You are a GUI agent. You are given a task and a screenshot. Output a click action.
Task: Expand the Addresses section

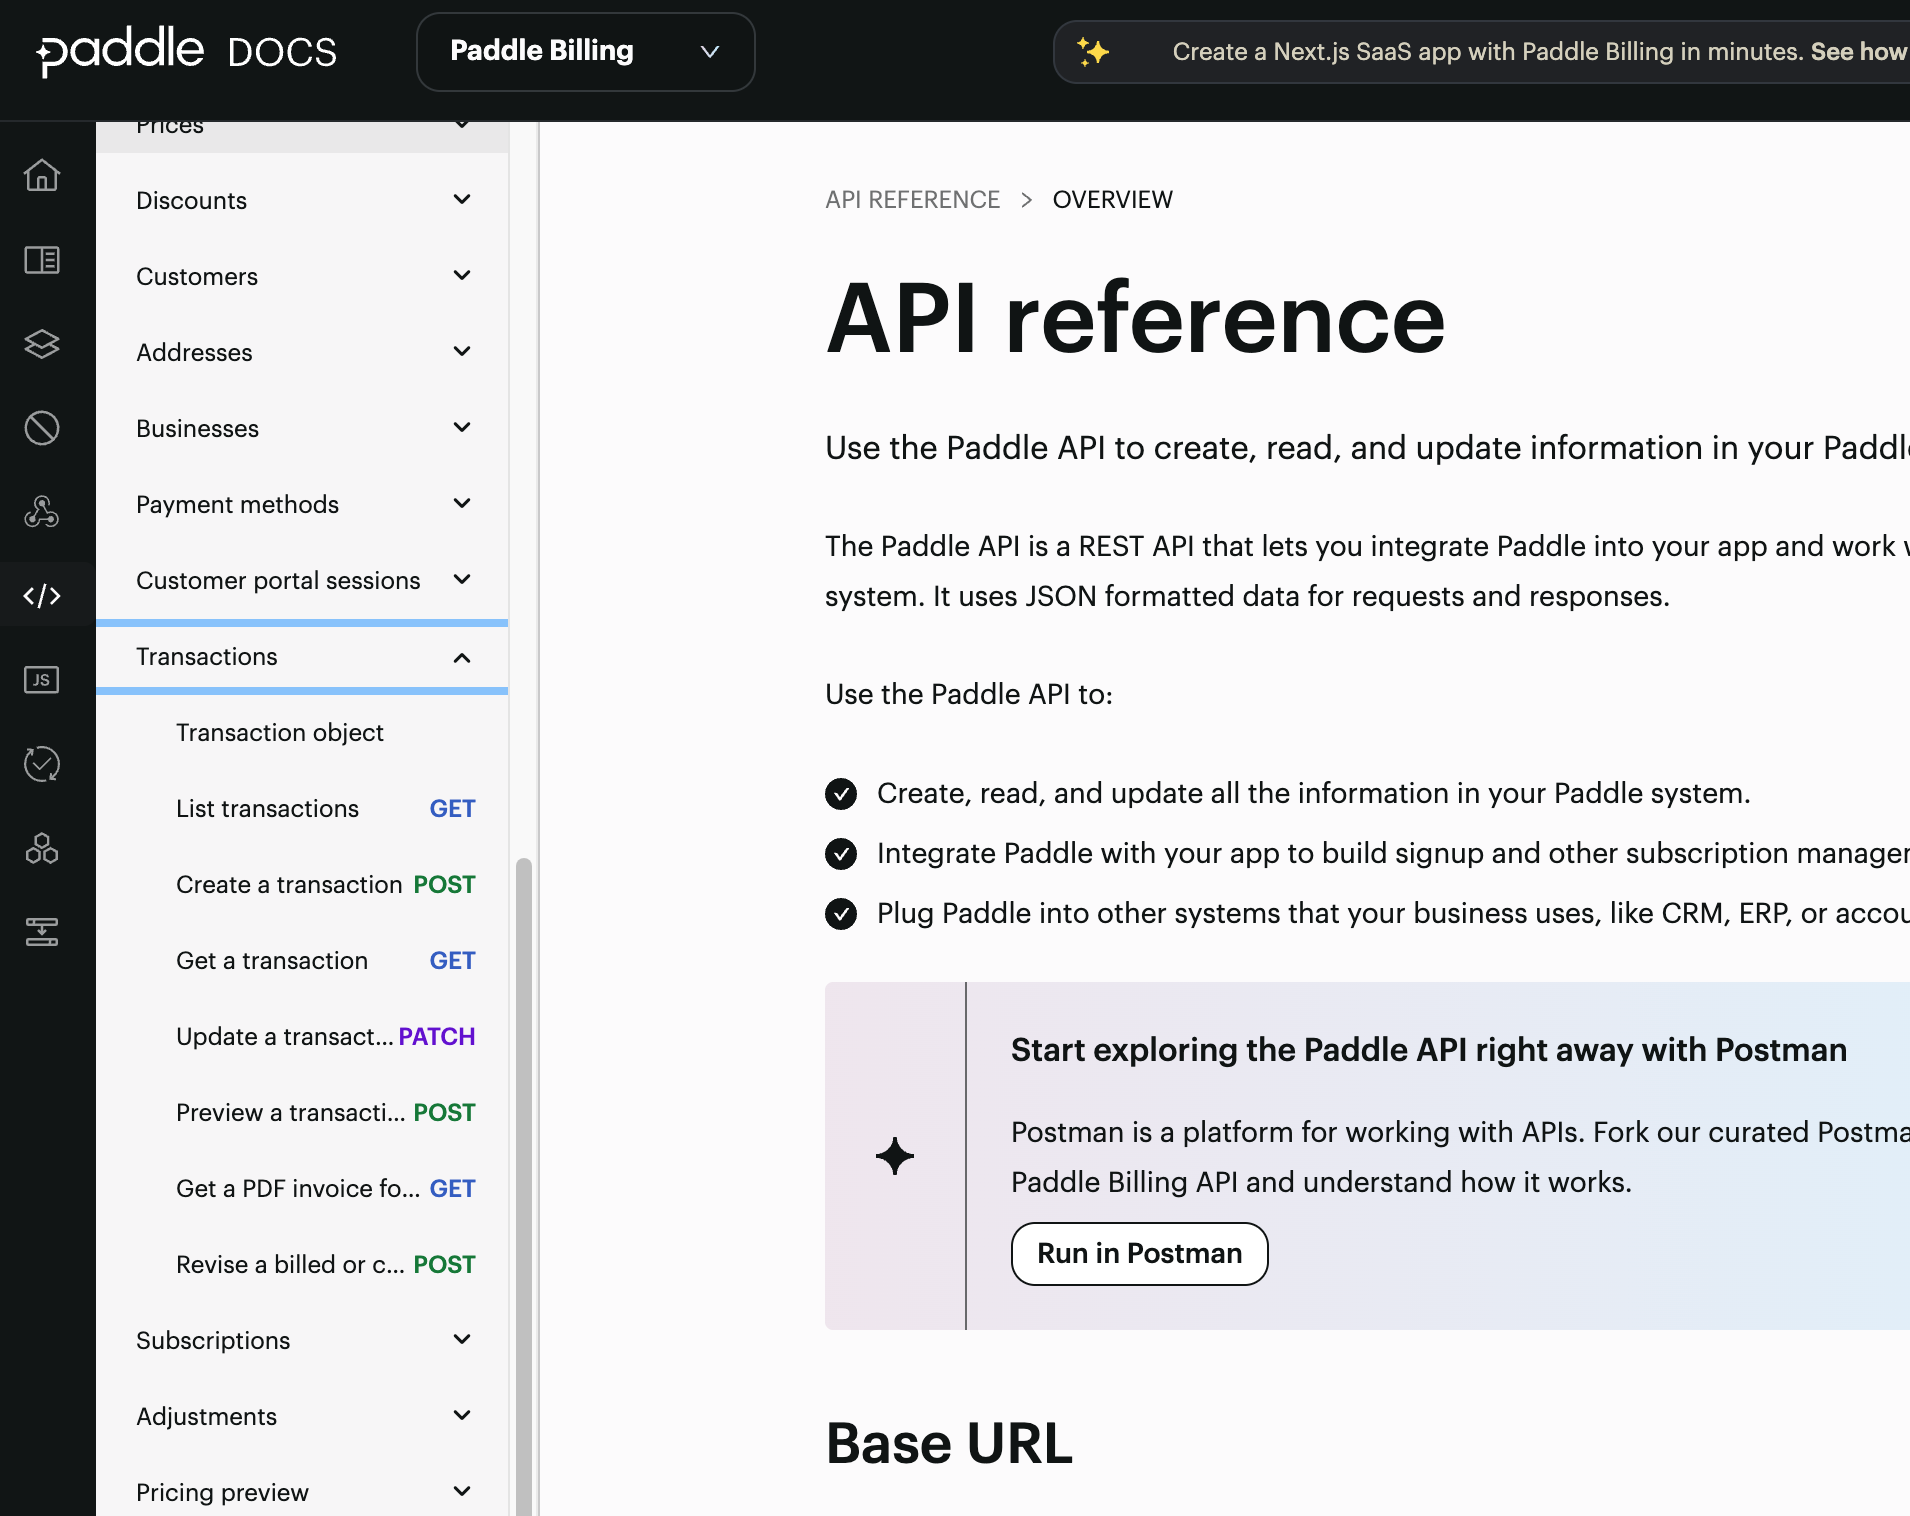coord(302,352)
